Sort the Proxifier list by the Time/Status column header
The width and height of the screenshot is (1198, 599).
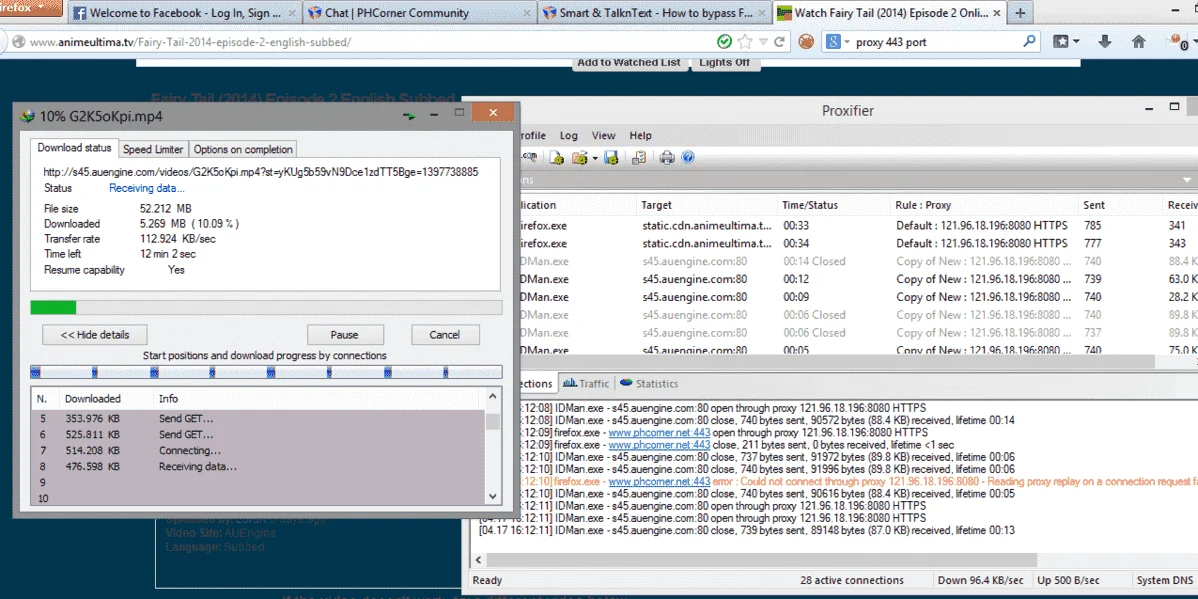click(x=833, y=205)
